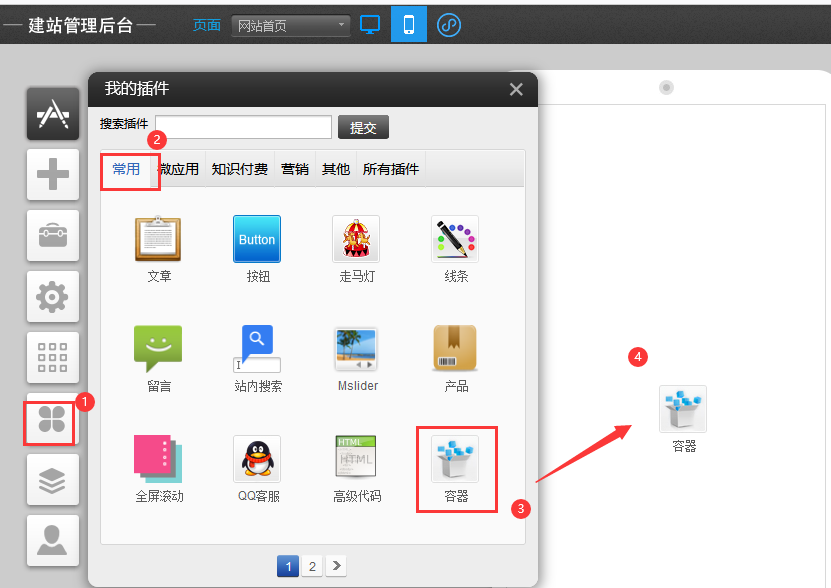
Task: Click the 提交 submit button
Action: coord(363,127)
